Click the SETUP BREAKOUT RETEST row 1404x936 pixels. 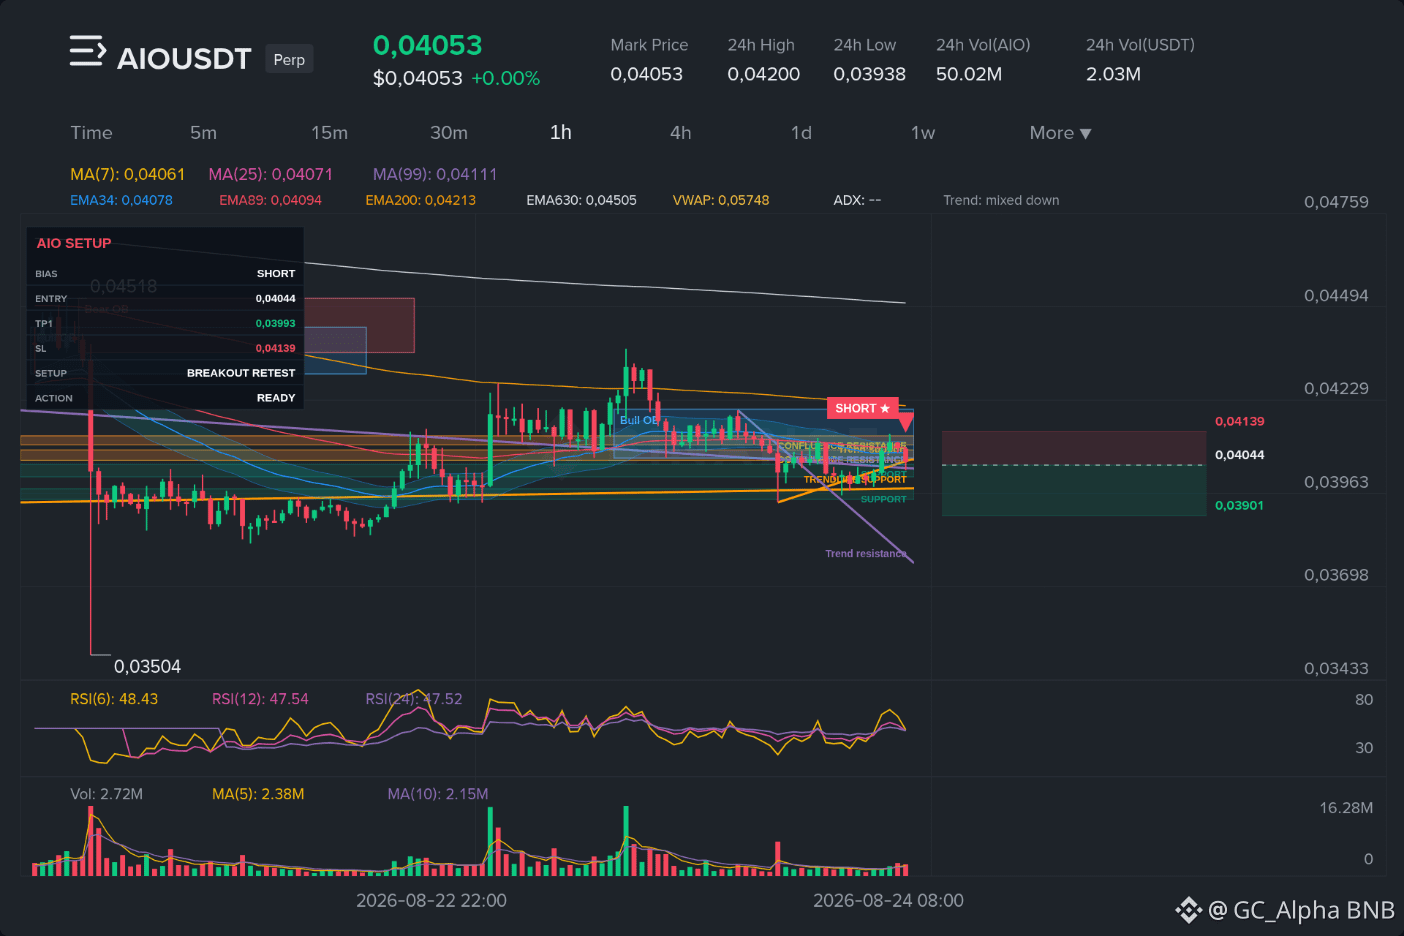coord(165,373)
